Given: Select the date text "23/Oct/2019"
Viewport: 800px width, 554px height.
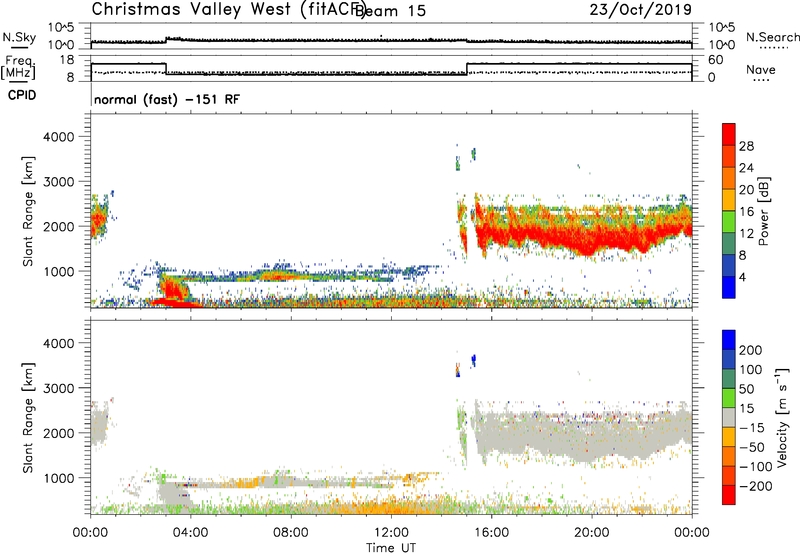Looking at the screenshot, I should click(641, 9).
